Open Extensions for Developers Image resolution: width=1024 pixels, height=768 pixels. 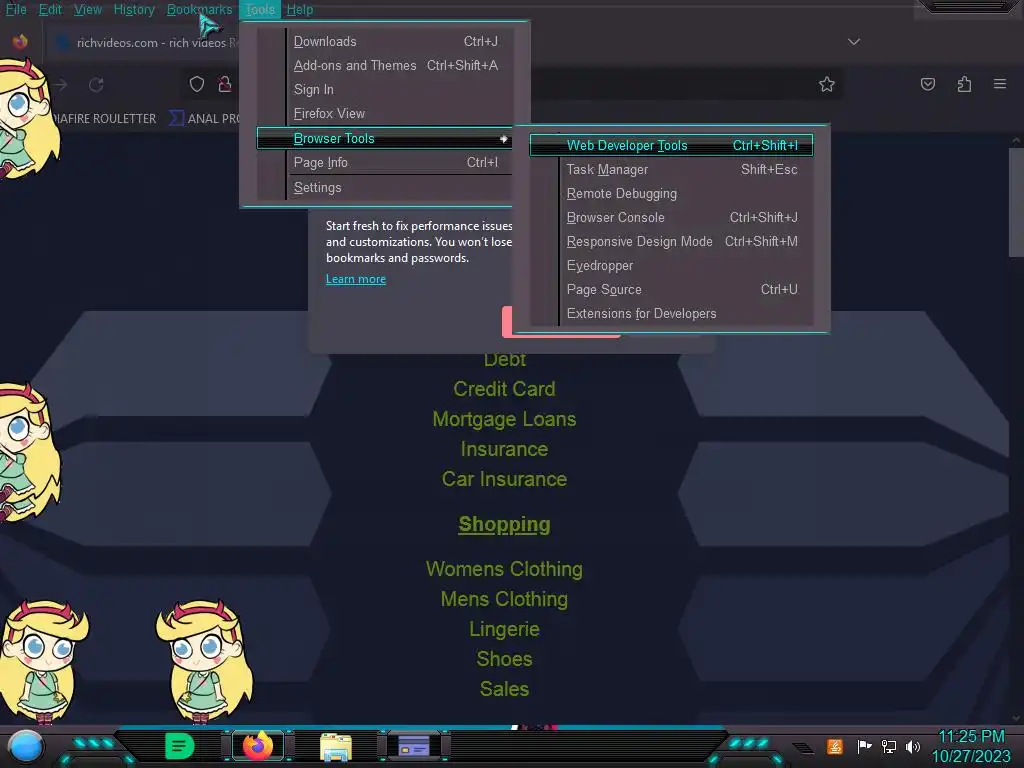[x=671, y=313]
